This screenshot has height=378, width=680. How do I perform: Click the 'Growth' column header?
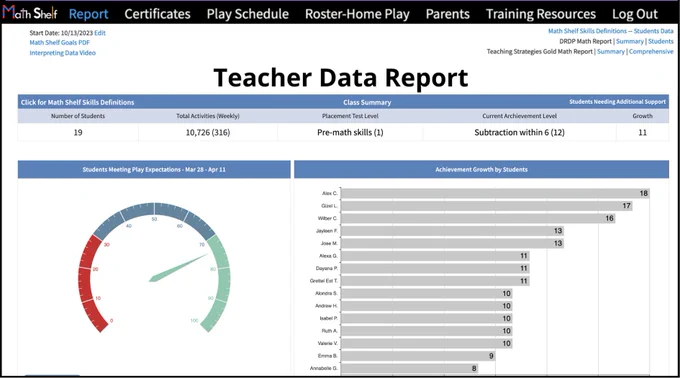(x=642, y=116)
